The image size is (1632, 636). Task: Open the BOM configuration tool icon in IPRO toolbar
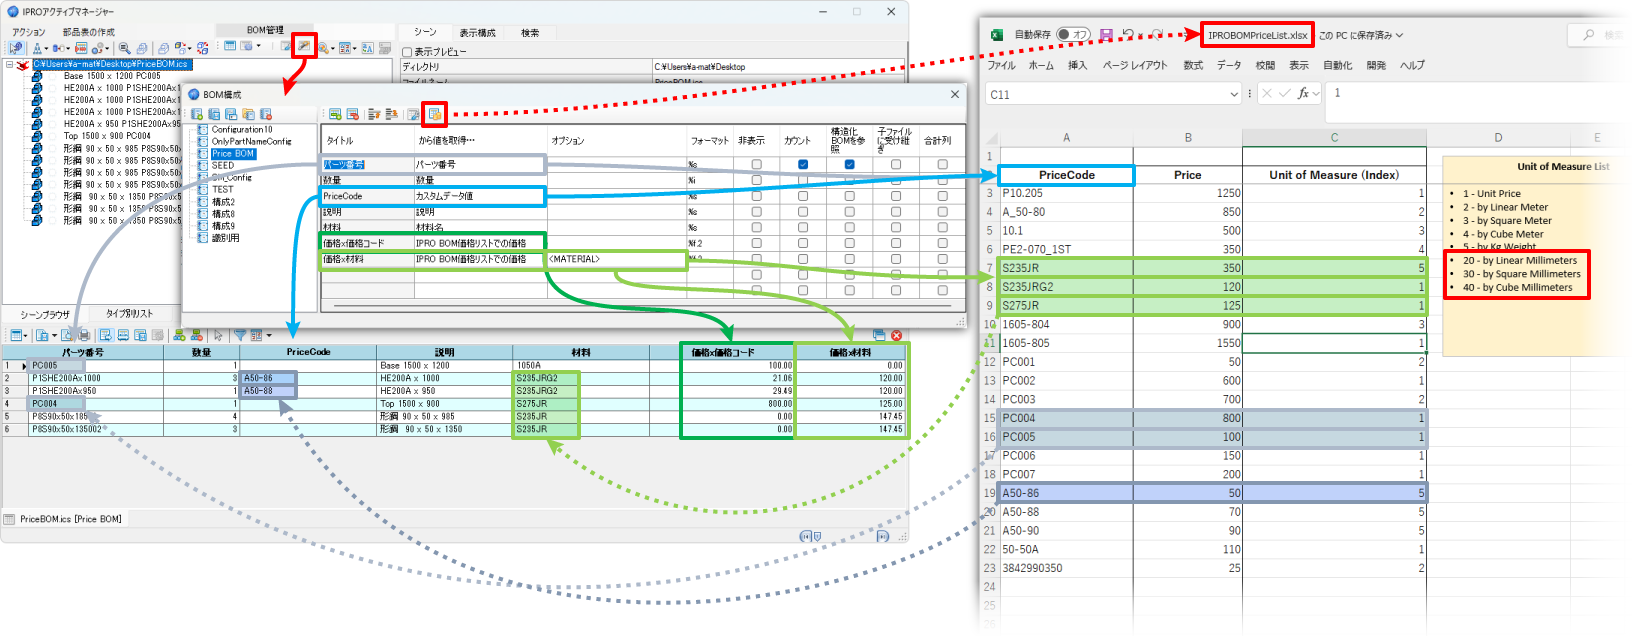pyautogui.click(x=304, y=46)
